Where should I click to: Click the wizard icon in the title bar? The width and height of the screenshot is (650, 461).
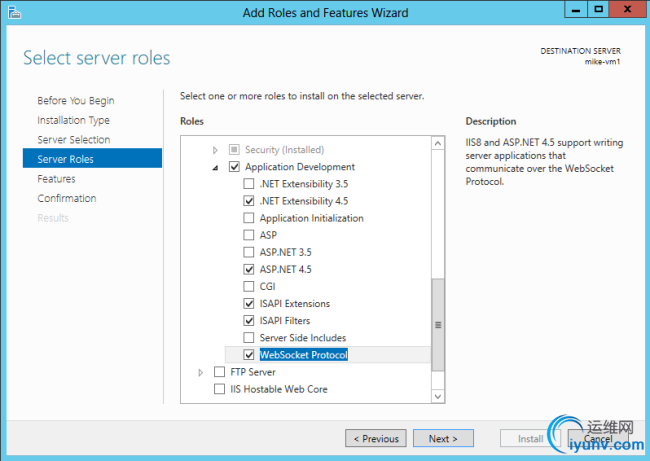pos(14,12)
